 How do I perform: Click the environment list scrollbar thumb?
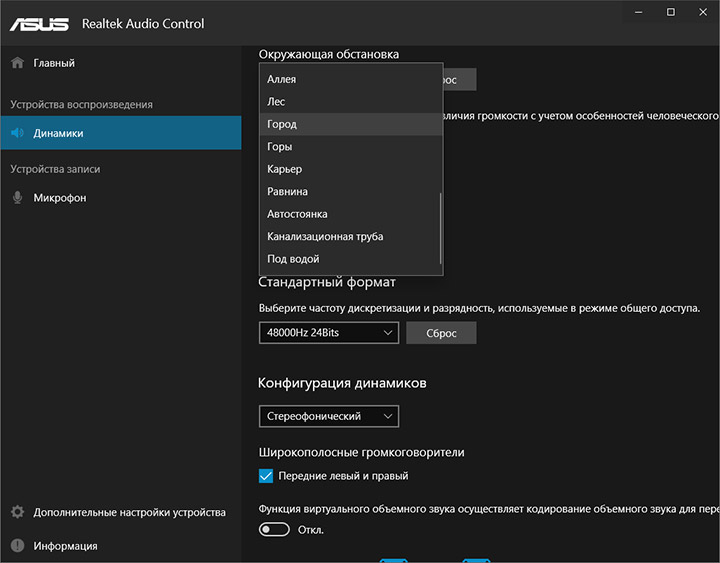(439, 228)
